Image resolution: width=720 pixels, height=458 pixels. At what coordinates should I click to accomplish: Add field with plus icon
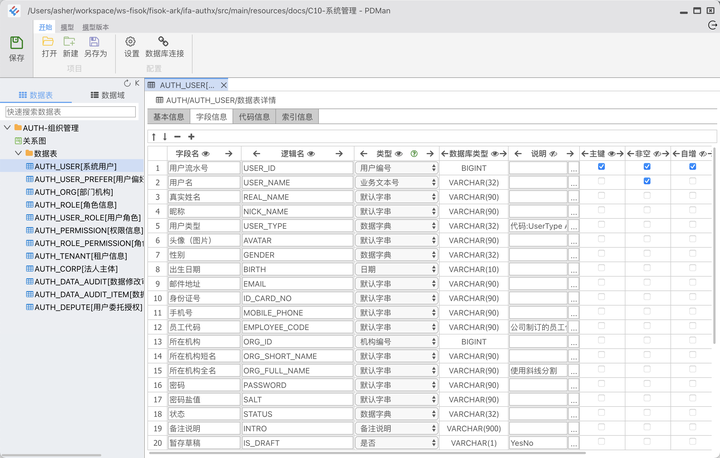(x=191, y=136)
